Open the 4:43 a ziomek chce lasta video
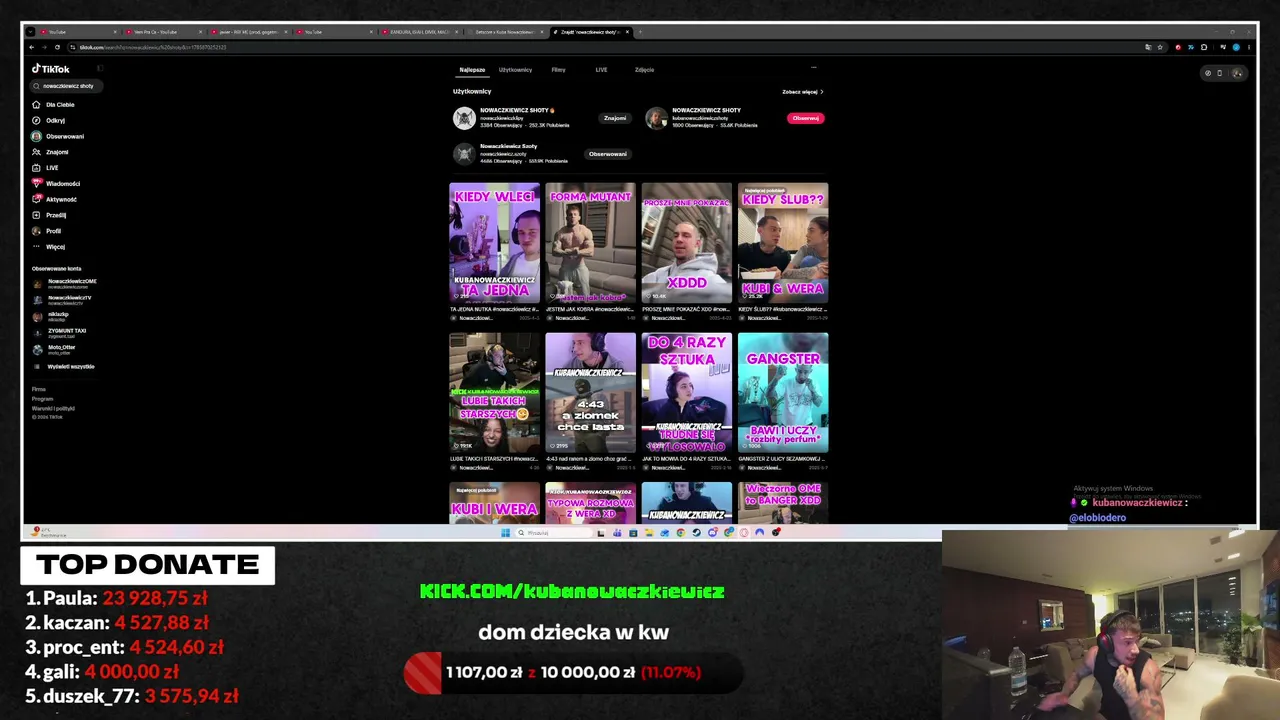The height and width of the screenshot is (720, 1280). [x=590, y=392]
